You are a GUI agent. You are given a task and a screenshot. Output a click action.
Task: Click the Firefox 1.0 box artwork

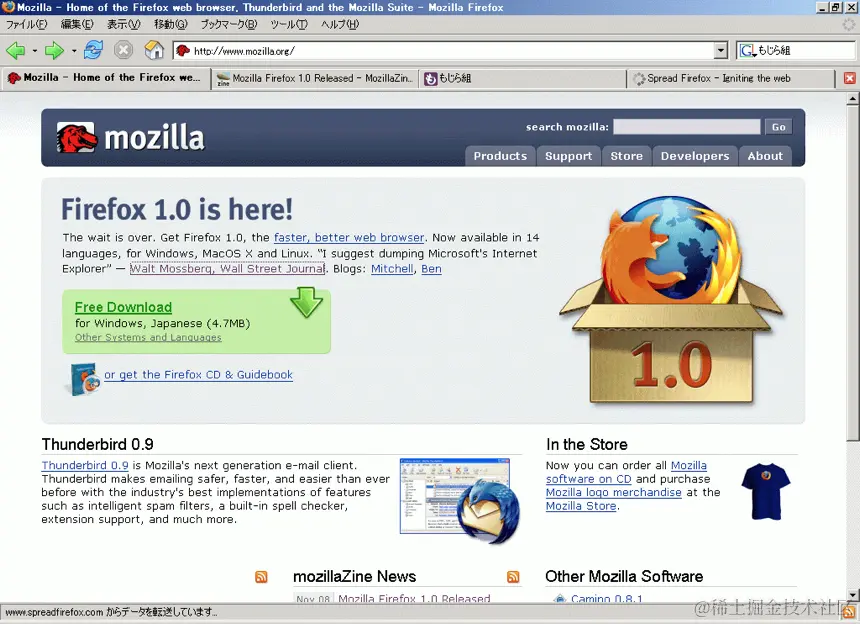point(671,300)
